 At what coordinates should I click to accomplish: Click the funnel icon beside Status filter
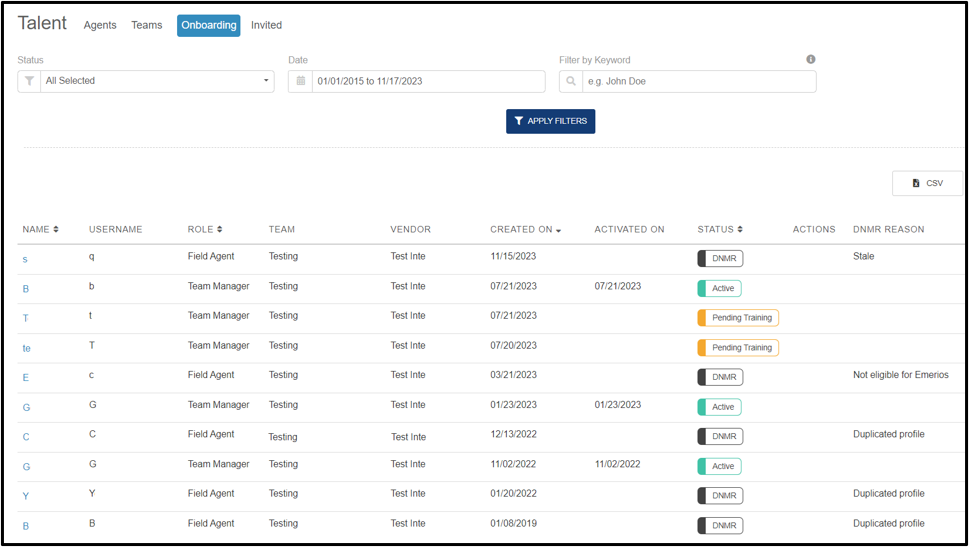29,81
